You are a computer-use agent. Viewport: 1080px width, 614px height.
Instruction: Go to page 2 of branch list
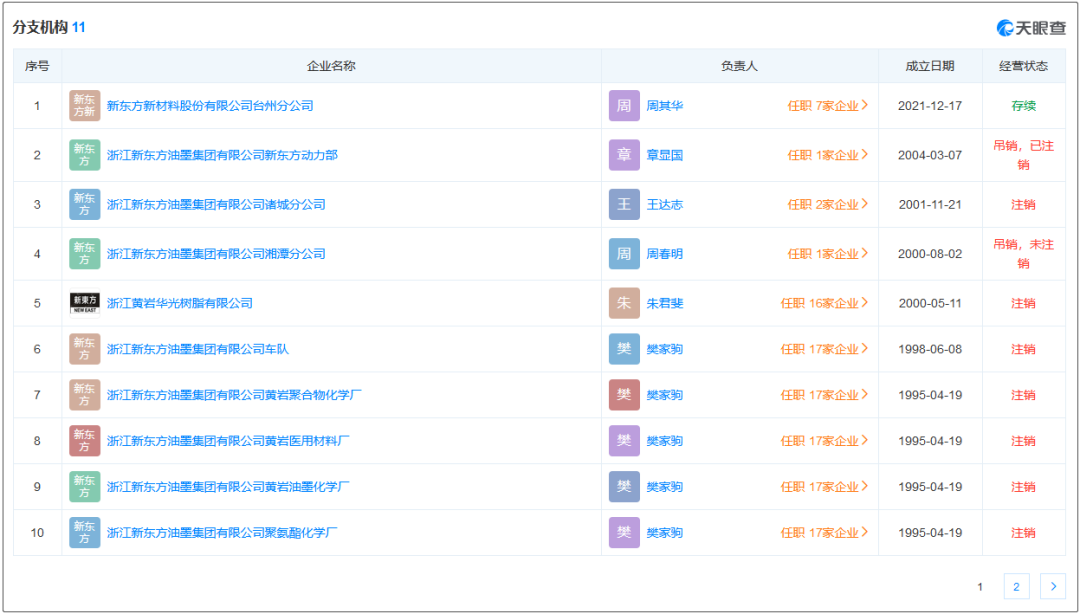coord(1016,586)
